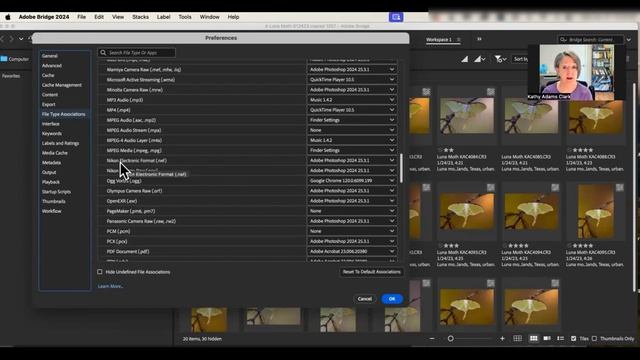Select Startup Scripts in Preferences sidebar
The image size is (640, 360).
(56, 192)
